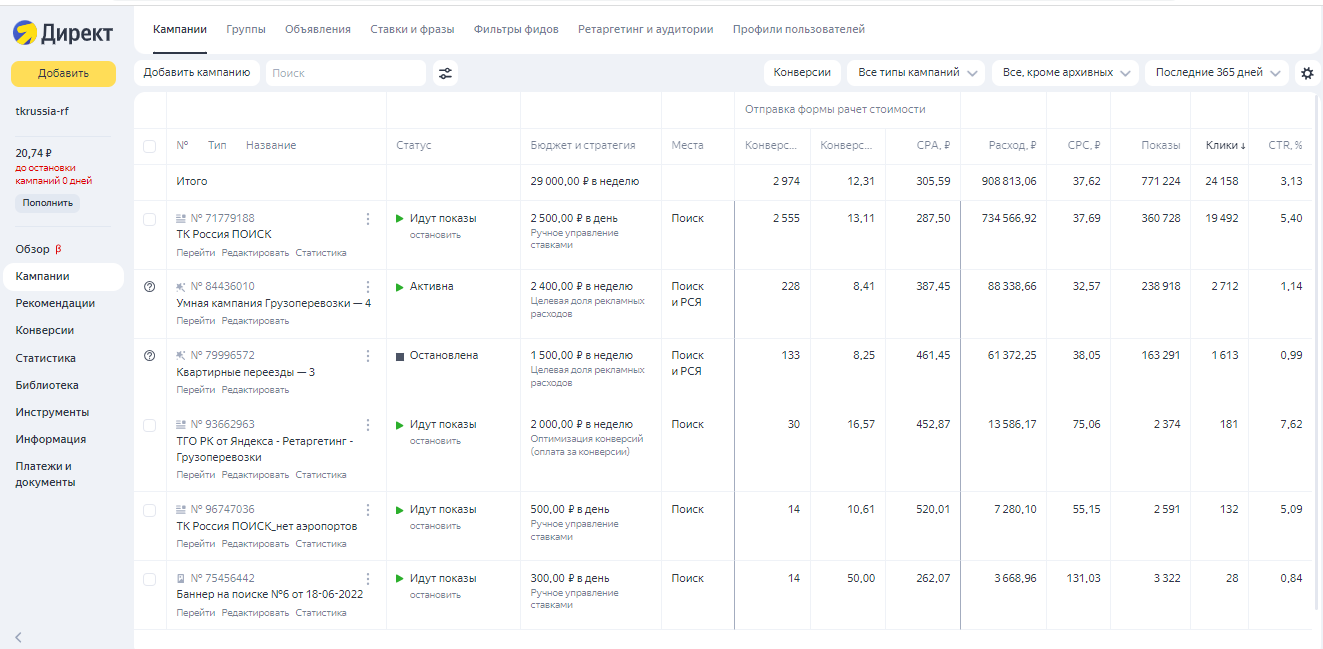Click Пополнить balance button
Screen dimensions: 1323x649
click(x=48, y=203)
